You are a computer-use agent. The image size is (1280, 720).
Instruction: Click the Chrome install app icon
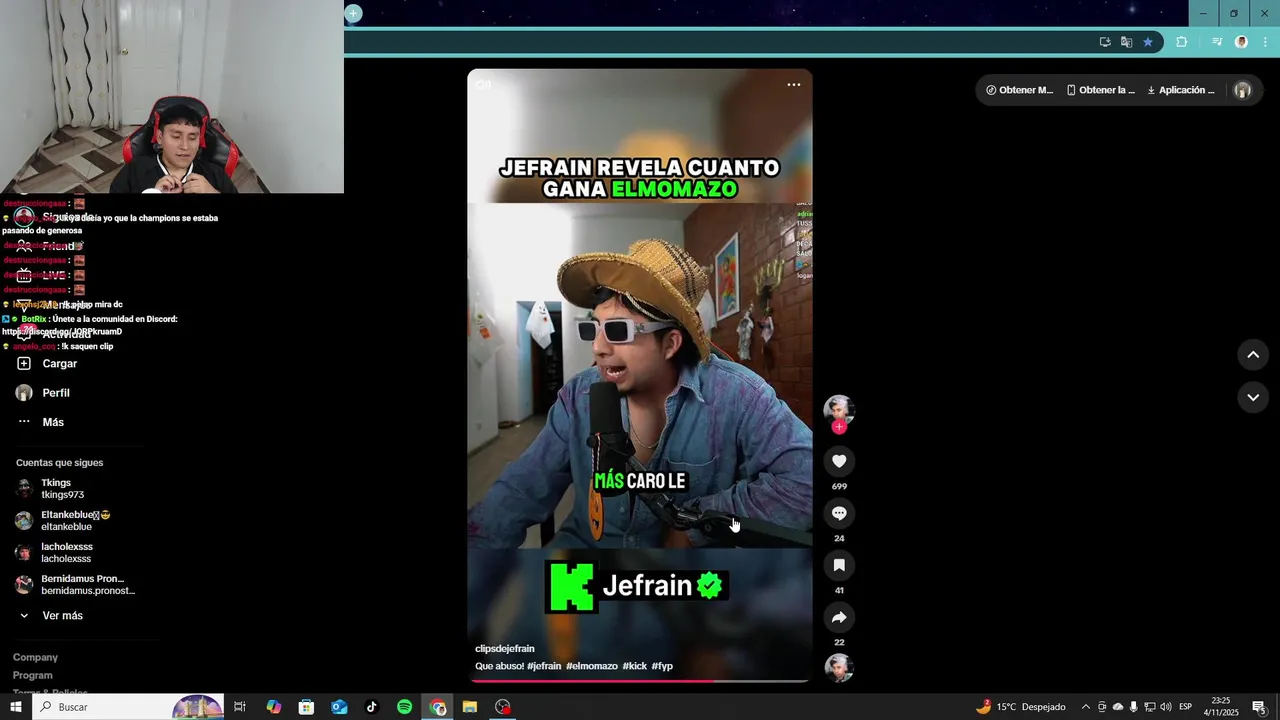tap(1105, 42)
